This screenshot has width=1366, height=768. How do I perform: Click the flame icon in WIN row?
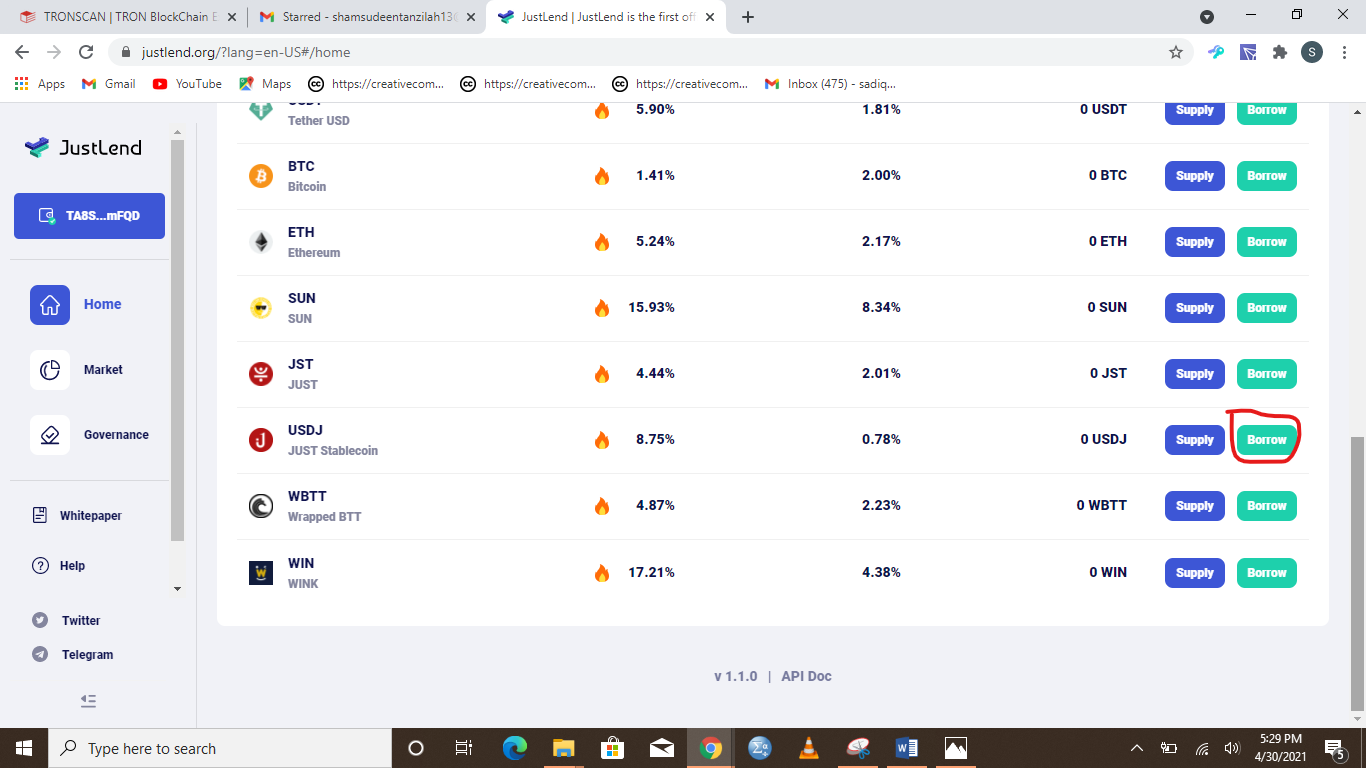coord(602,573)
